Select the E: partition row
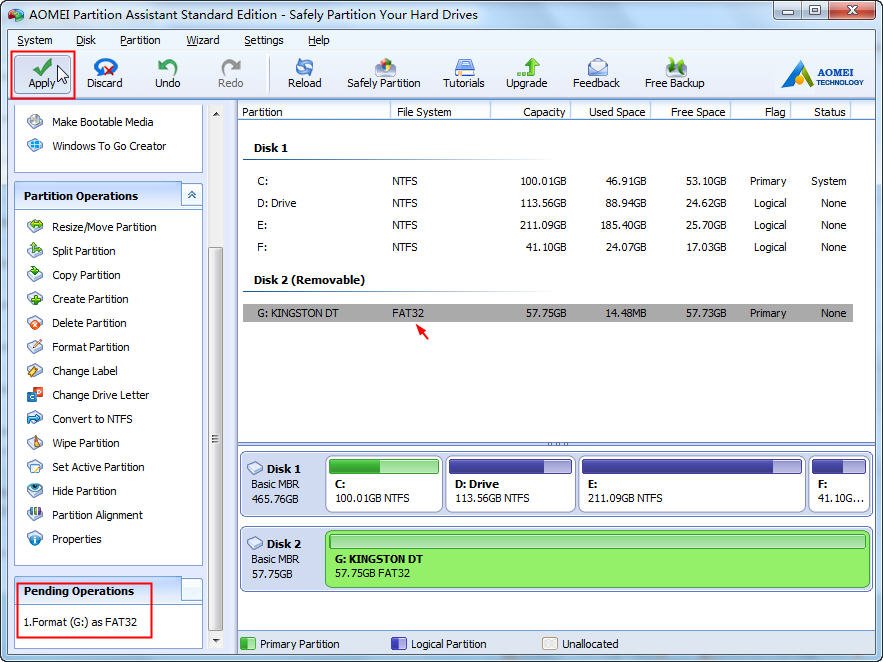 [548, 225]
